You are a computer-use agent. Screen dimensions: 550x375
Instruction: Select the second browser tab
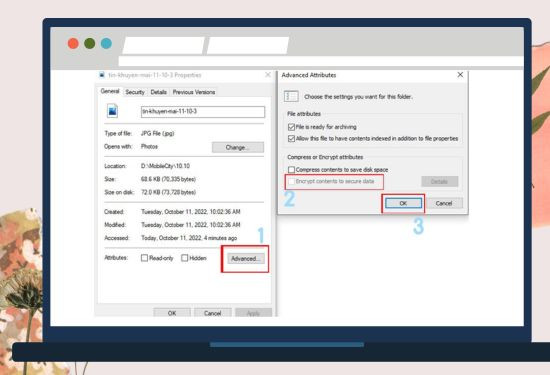pos(248,46)
